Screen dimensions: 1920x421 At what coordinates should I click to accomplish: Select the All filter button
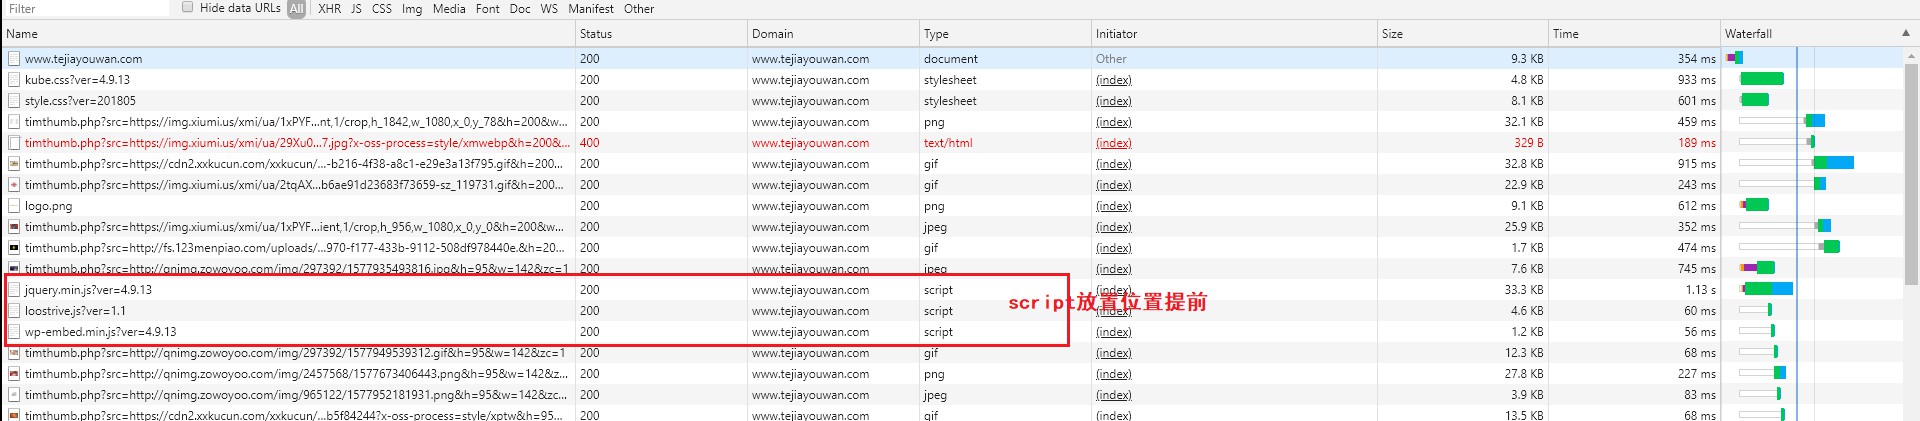[x=296, y=9]
